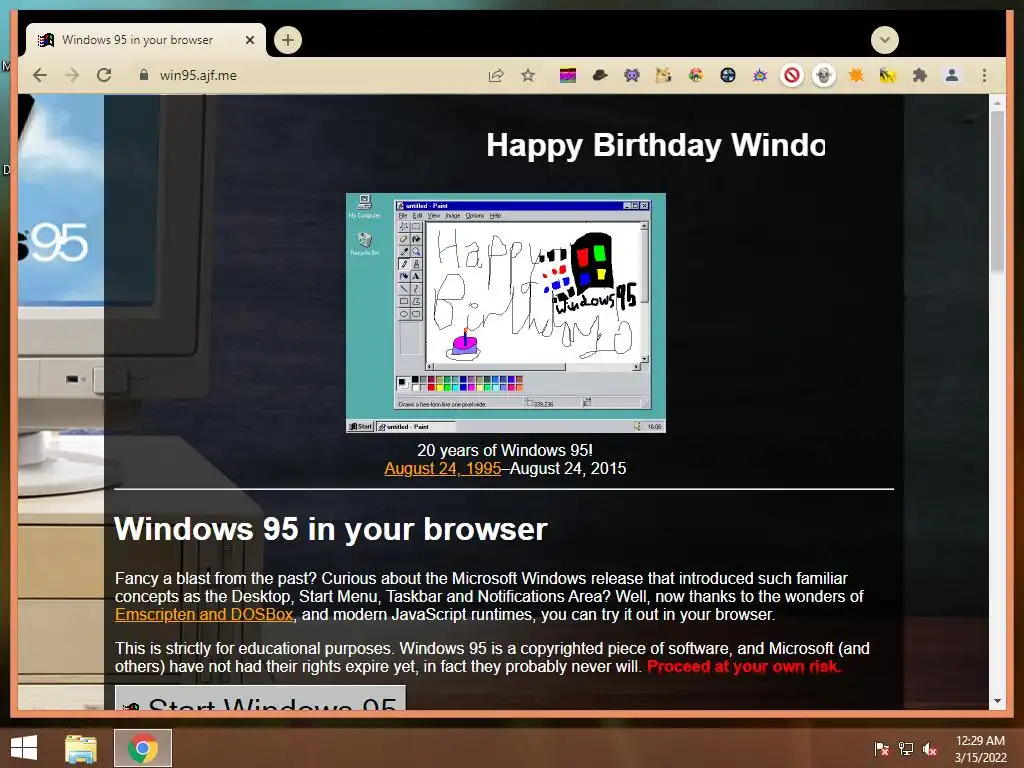Open the Windows Start menu
The width and height of the screenshot is (1024, 768).
click(x=24, y=748)
